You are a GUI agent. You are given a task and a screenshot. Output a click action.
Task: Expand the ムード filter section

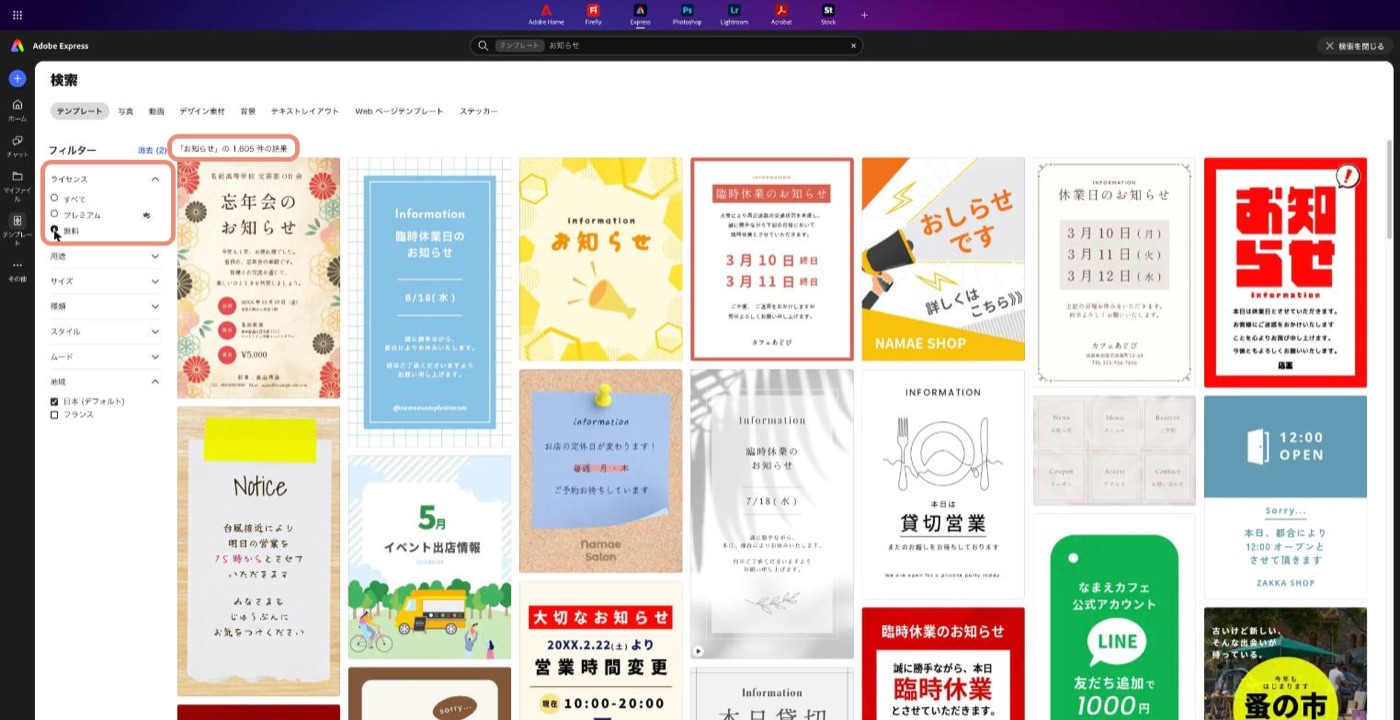(155, 357)
